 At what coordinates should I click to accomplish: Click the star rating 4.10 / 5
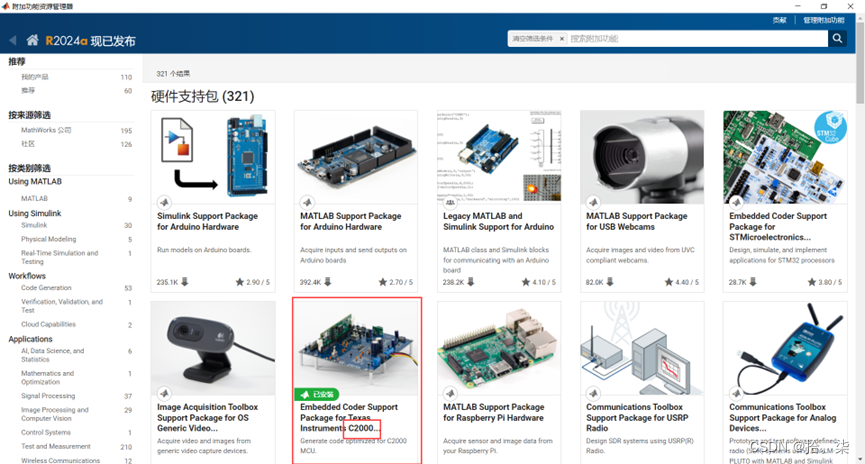(x=538, y=282)
